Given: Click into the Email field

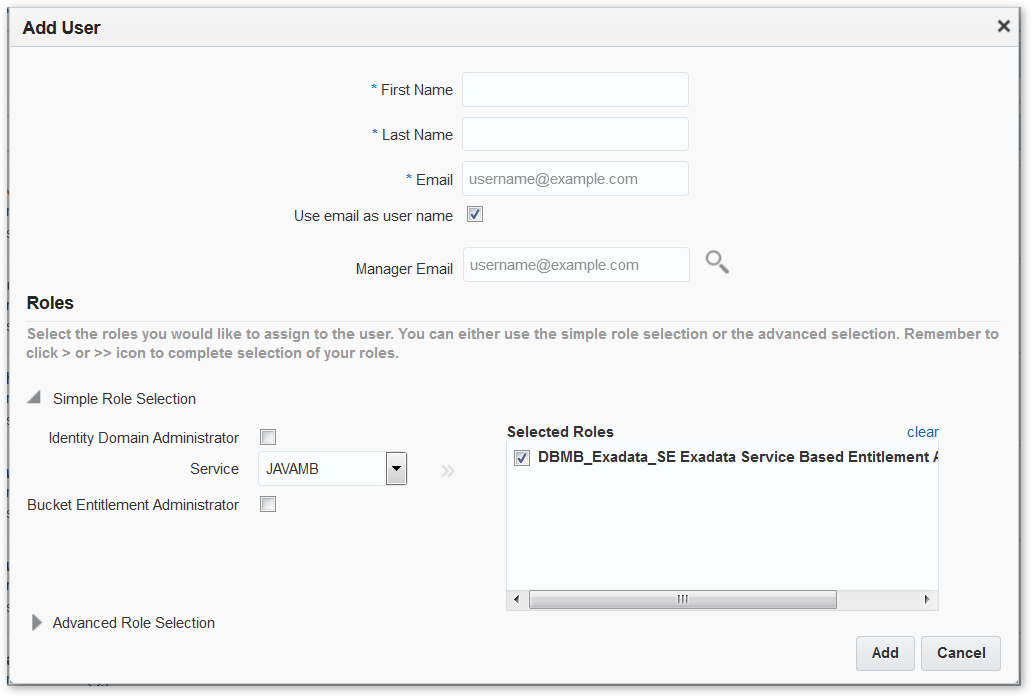Looking at the screenshot, I should (x=575, y=179).
